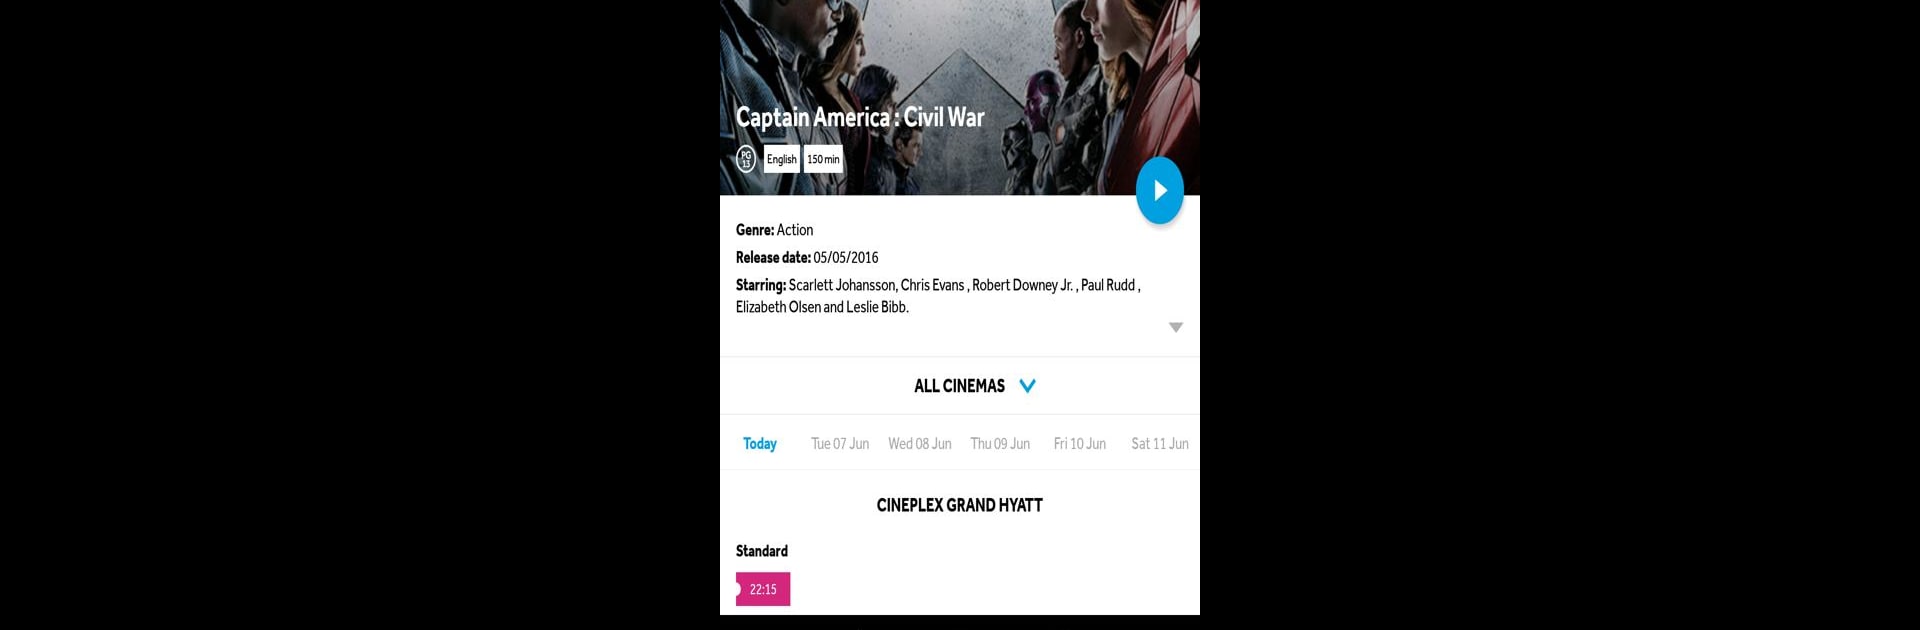Click the English language badge
The width and height of the screenshot is (1920, 630).
coord(781,159)
